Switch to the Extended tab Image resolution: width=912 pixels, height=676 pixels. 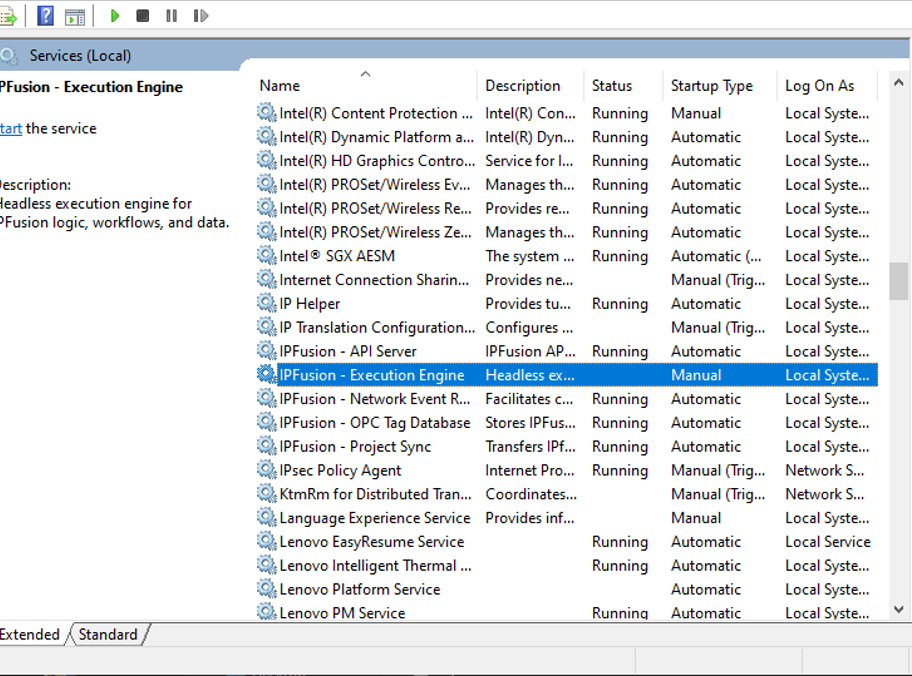click(30, 634)
